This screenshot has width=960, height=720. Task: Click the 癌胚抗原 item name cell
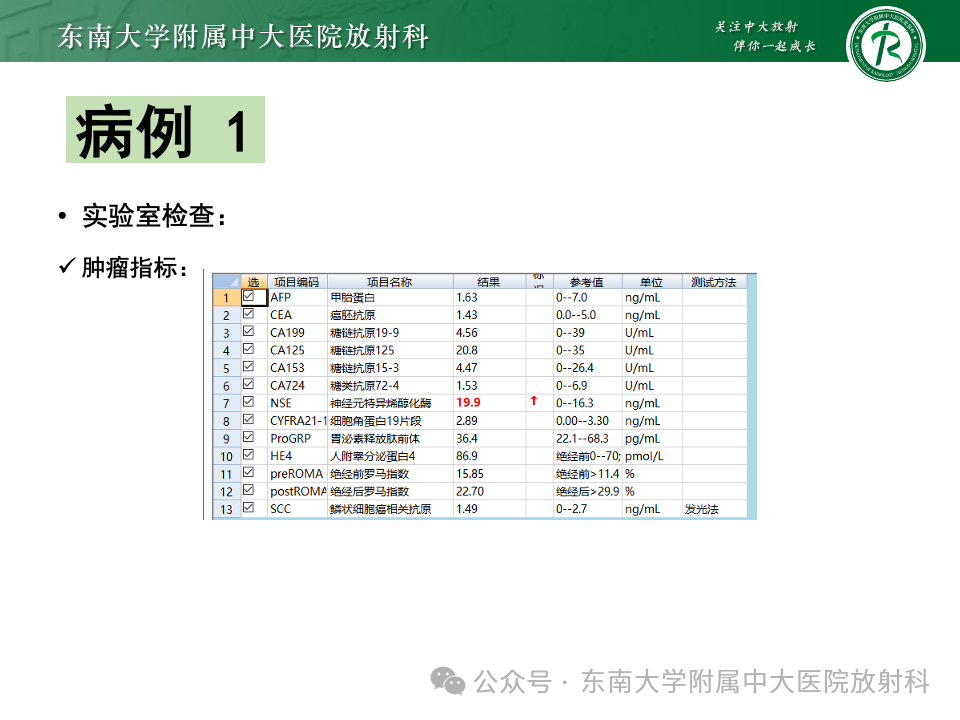pos(390,315)
